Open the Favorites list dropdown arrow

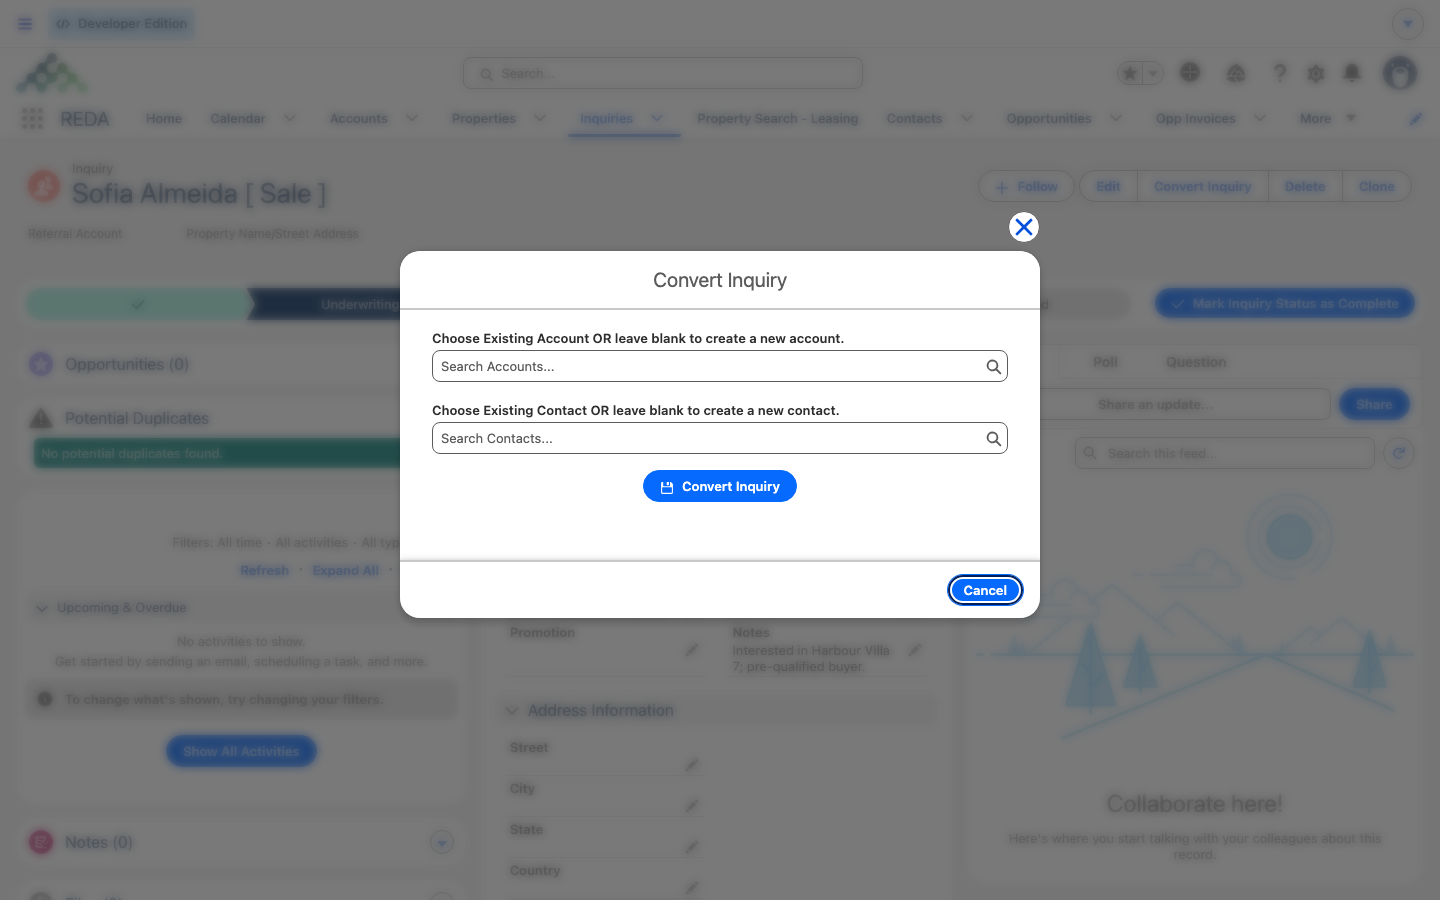(x=1153, y=73)
